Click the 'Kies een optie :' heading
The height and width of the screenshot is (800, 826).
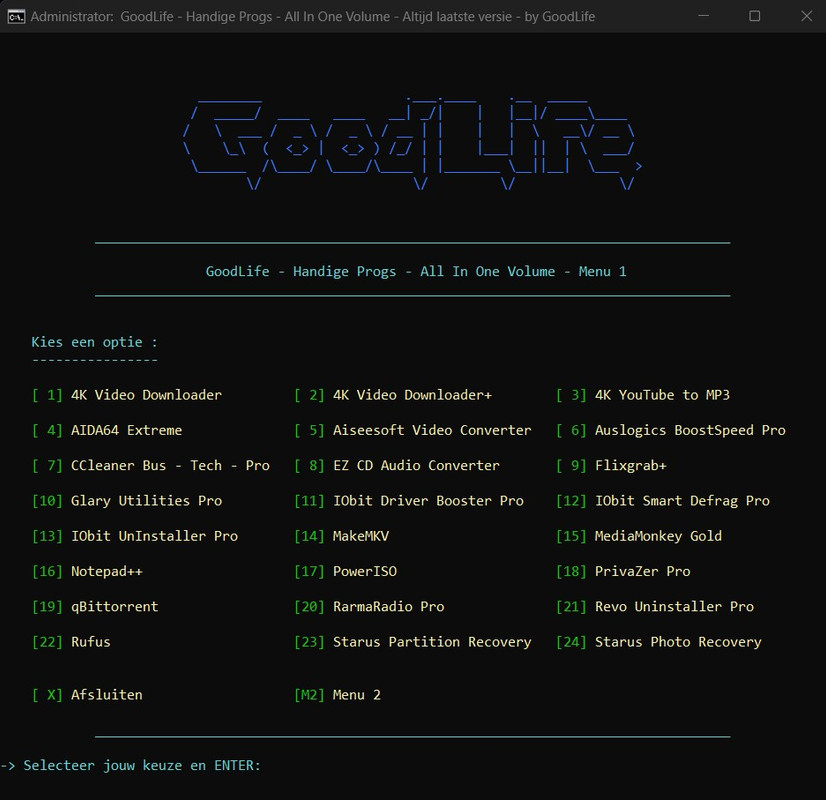click(94, 342)
